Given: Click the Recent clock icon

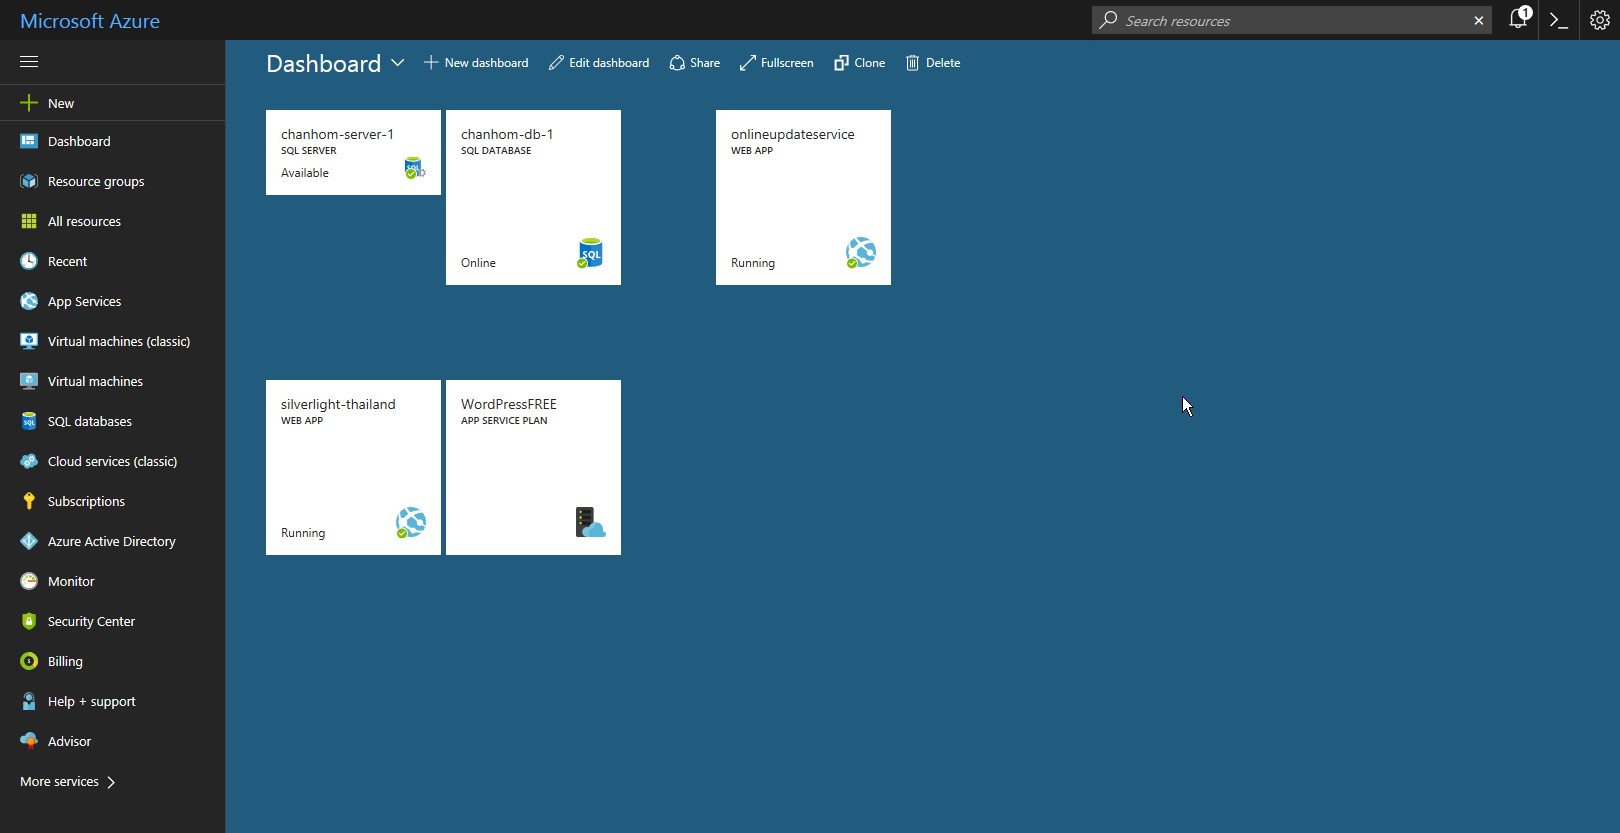Looking at the screenshot, I should 29,261.
